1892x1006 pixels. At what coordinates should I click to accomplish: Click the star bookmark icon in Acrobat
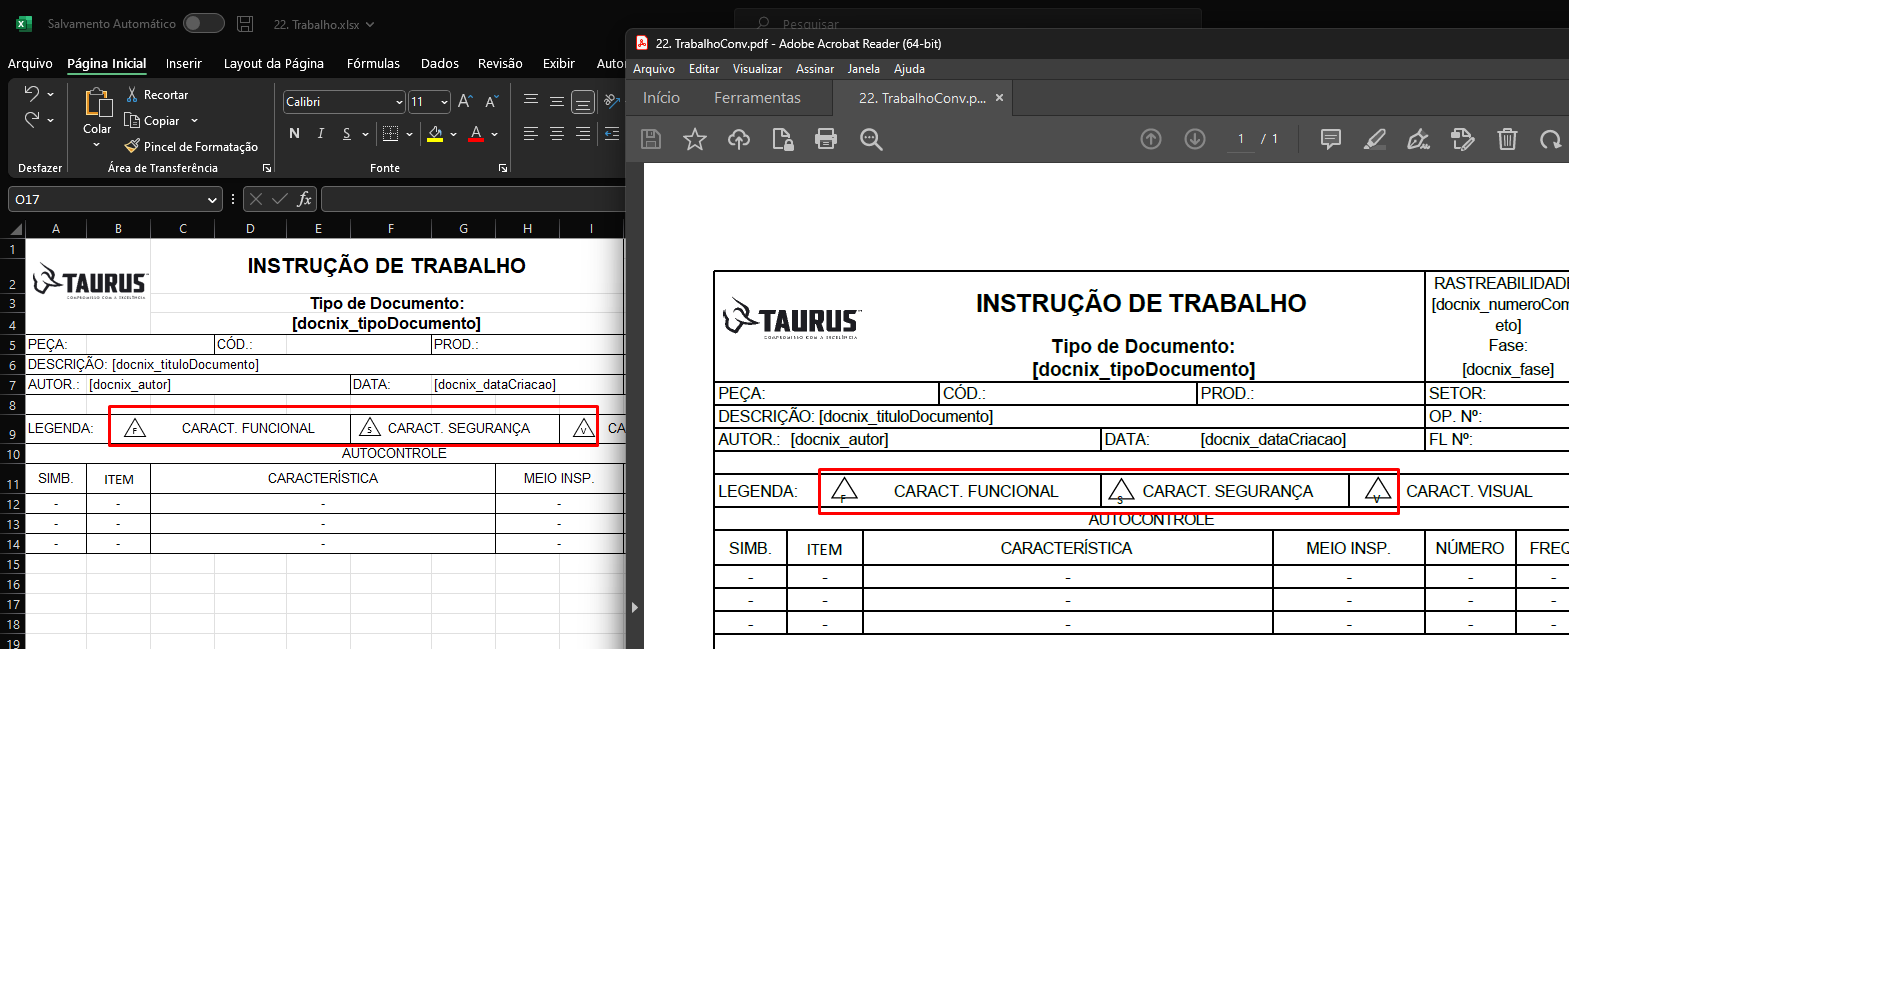695,139
